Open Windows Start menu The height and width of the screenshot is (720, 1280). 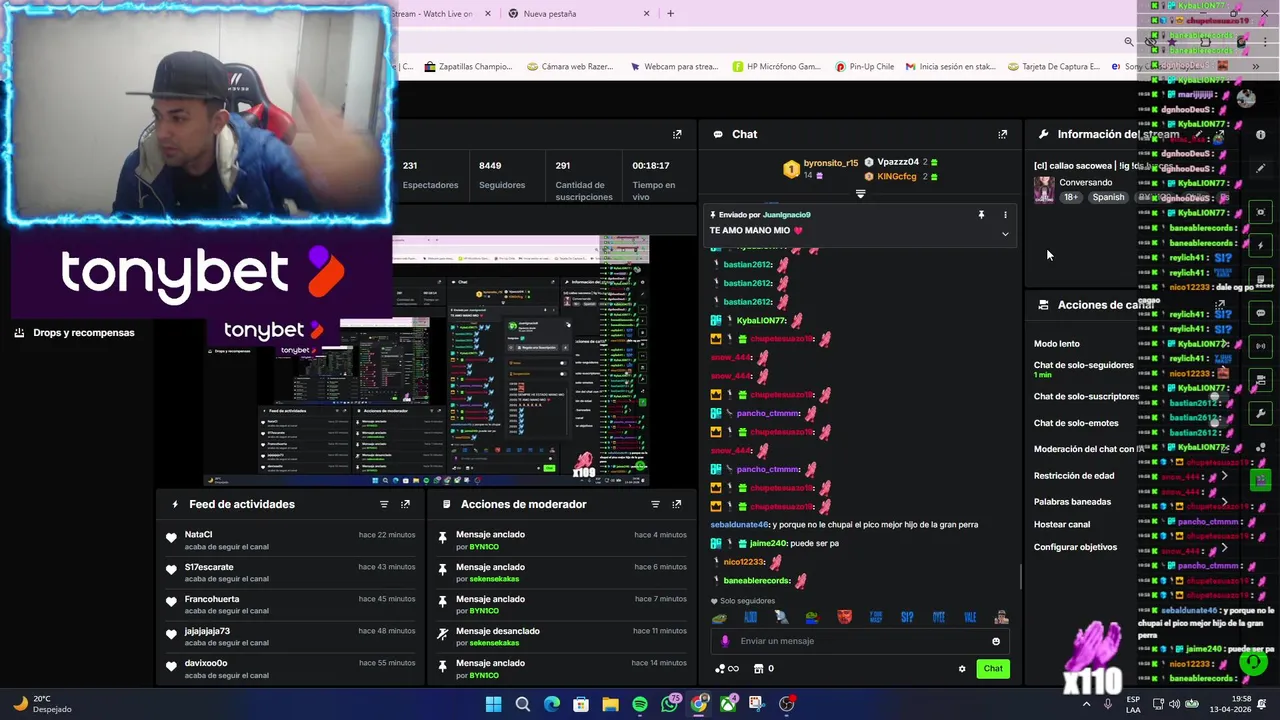coord(493,704)
